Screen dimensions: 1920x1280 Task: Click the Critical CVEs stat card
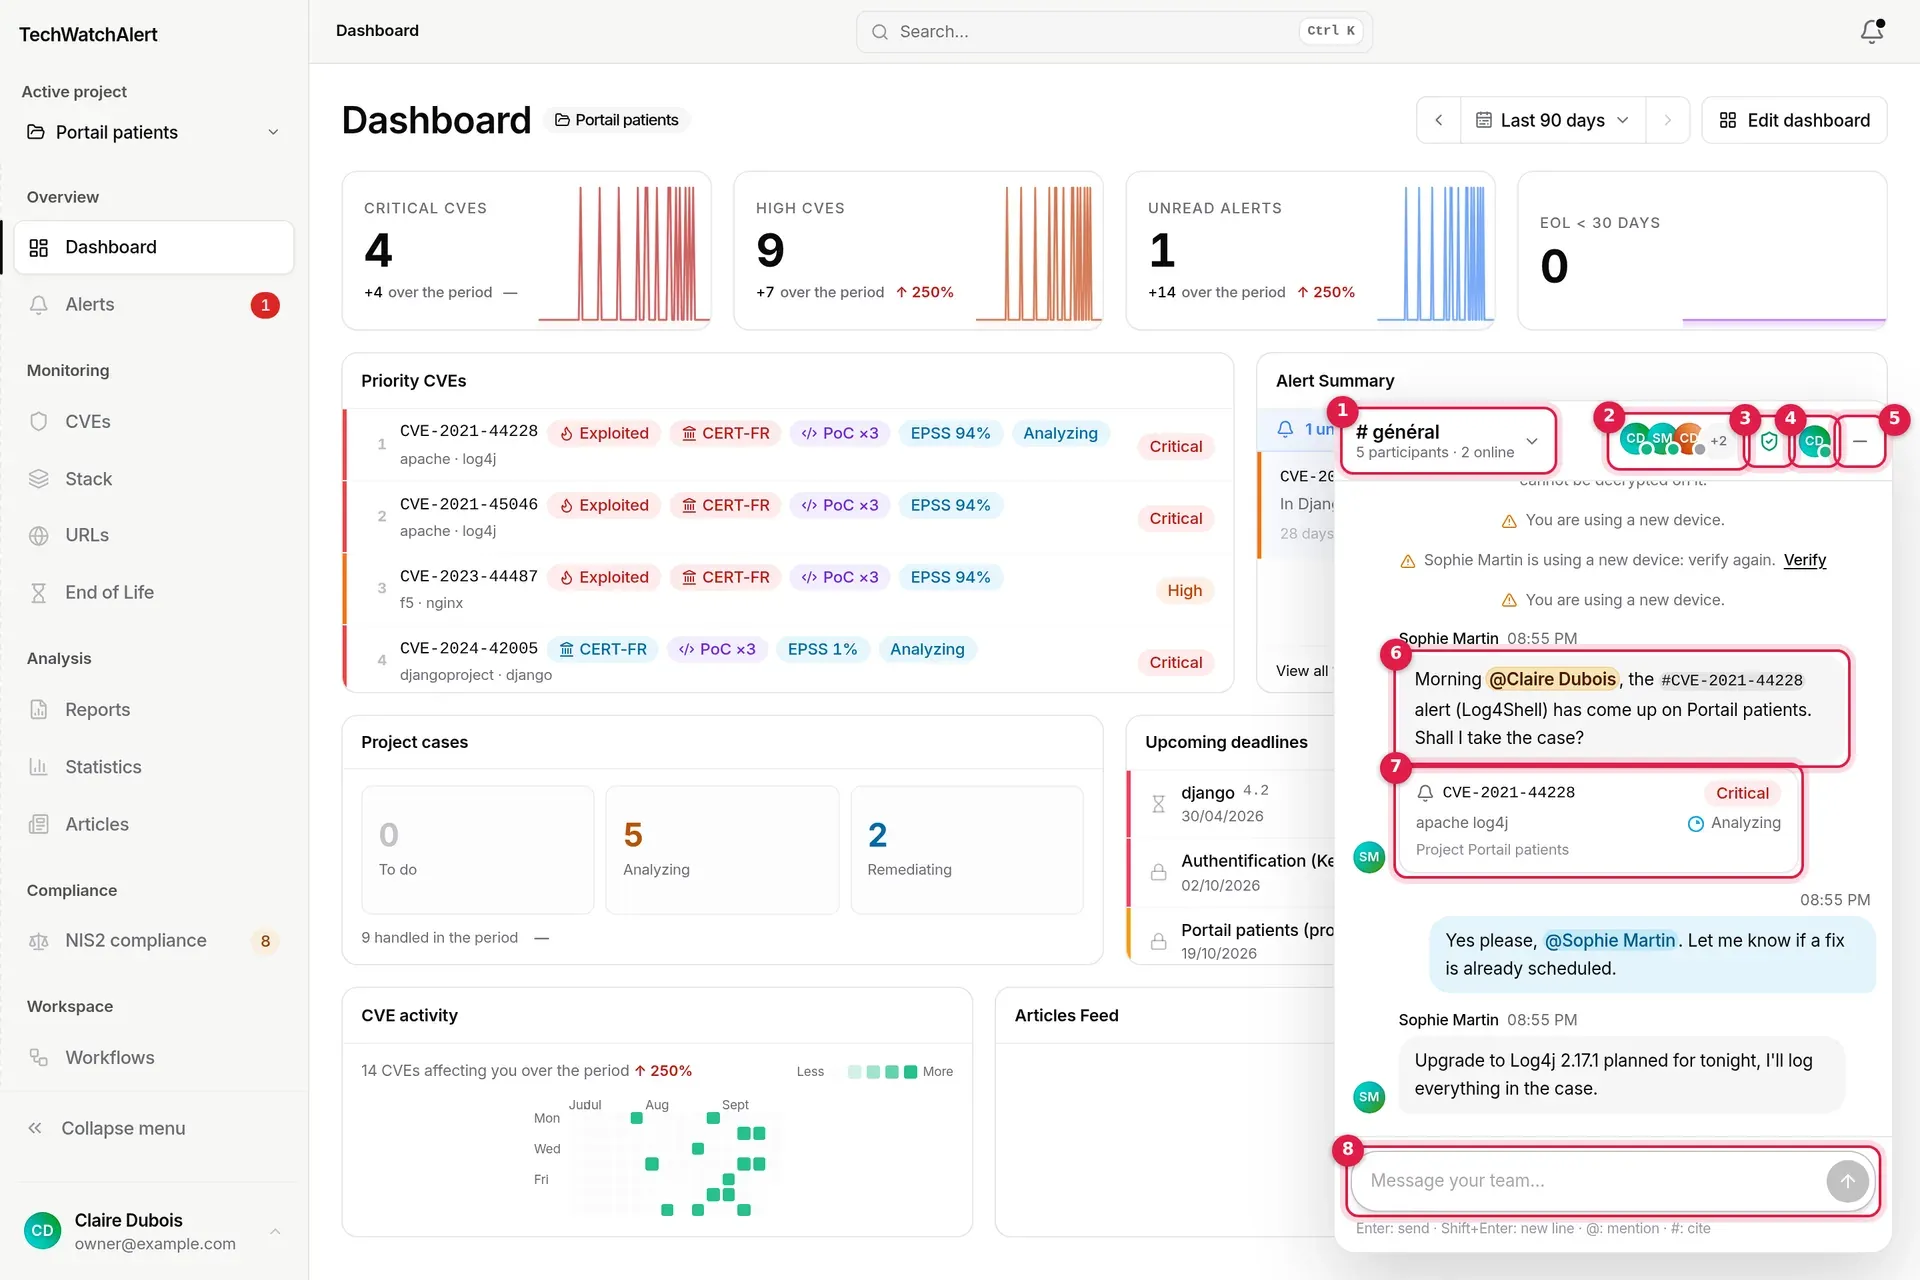click(x=527, y=251)
